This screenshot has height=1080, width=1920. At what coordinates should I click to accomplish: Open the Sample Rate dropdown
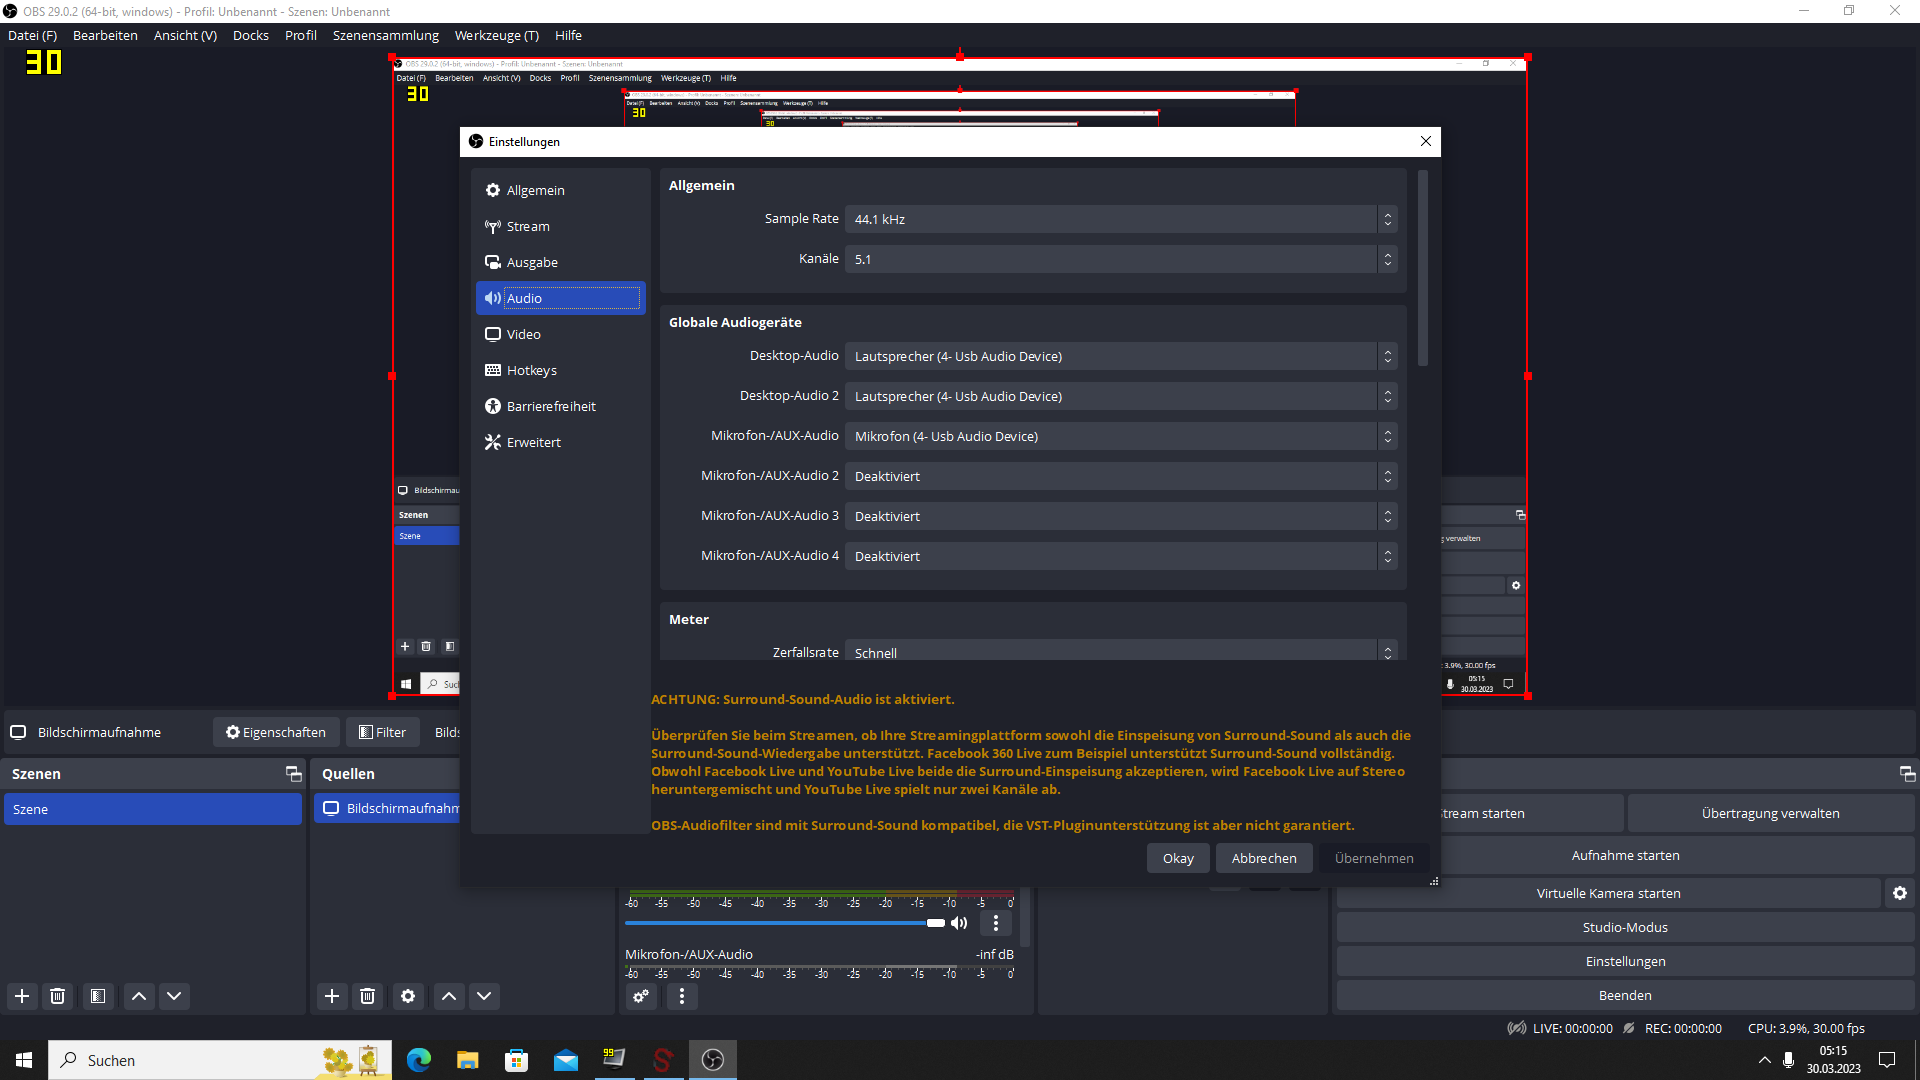[1121, 219]
